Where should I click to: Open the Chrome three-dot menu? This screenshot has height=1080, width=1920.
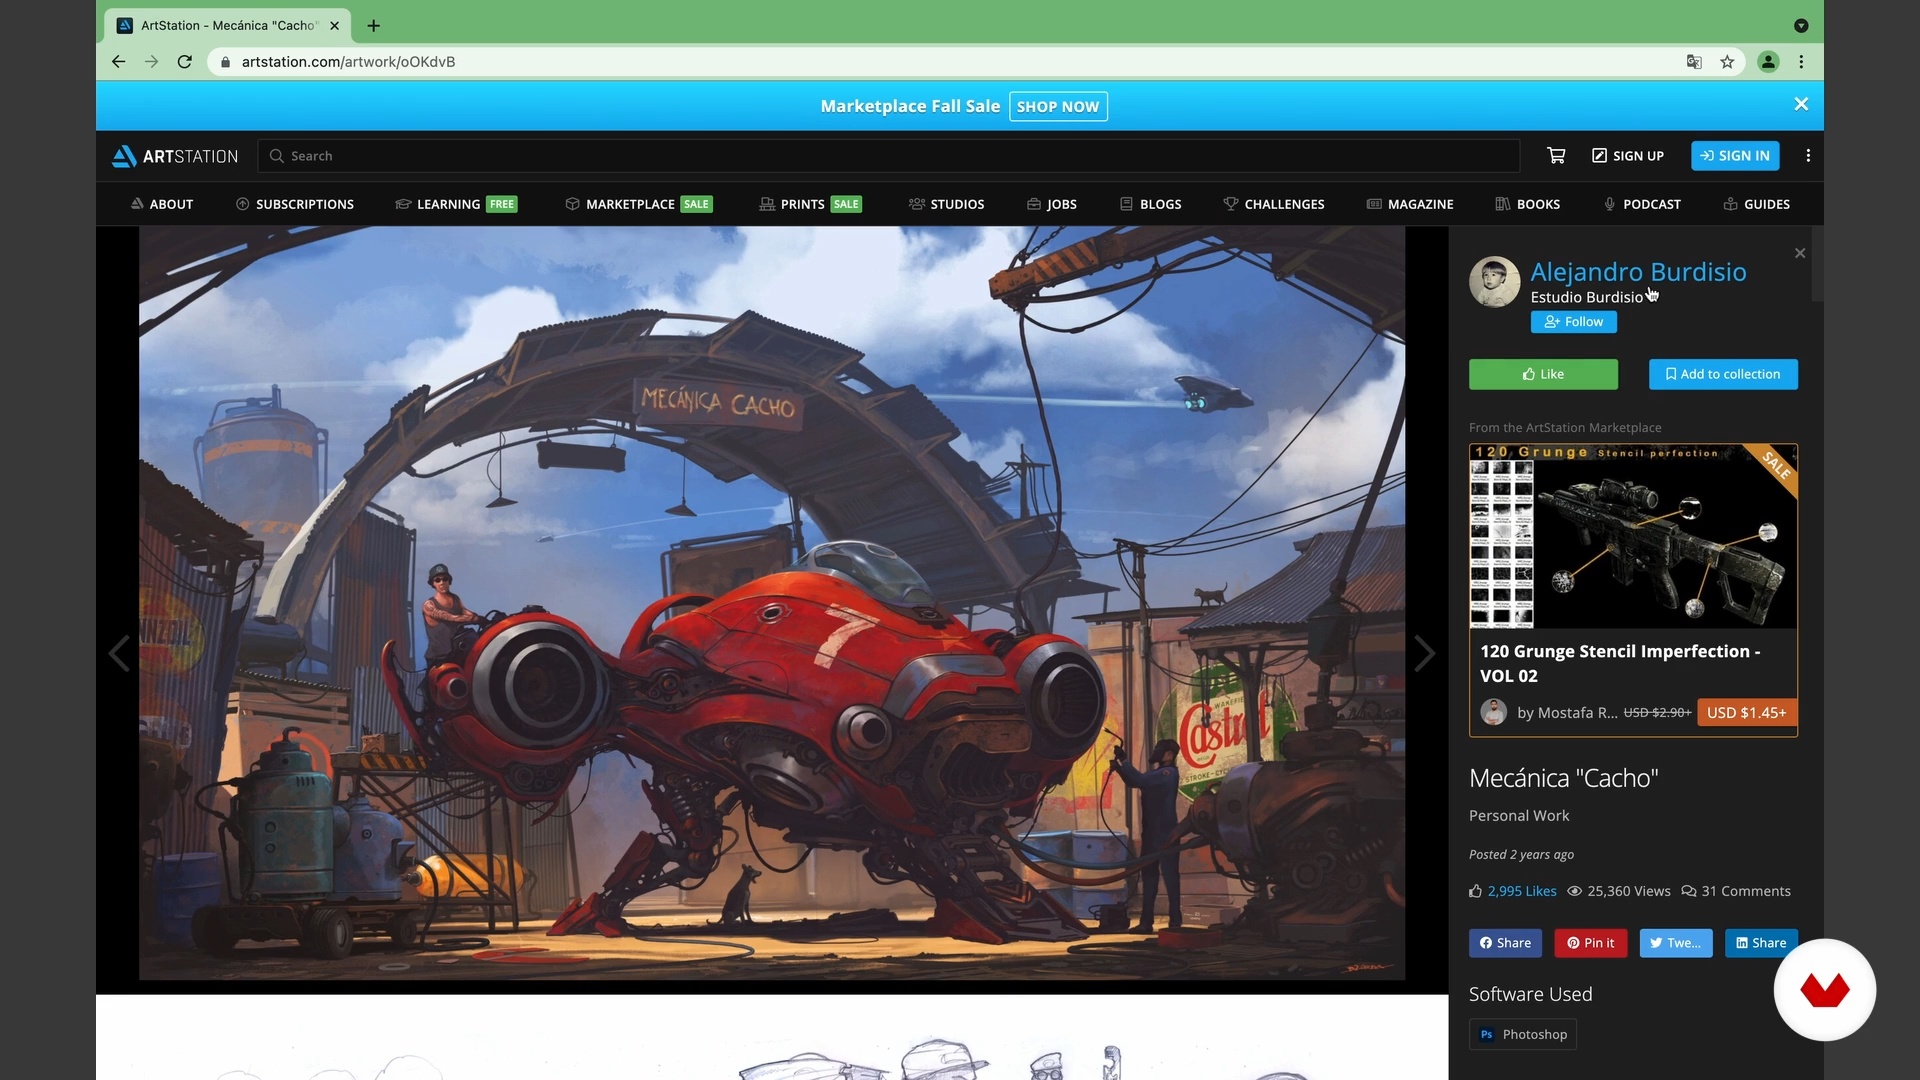pos(1801,62)
